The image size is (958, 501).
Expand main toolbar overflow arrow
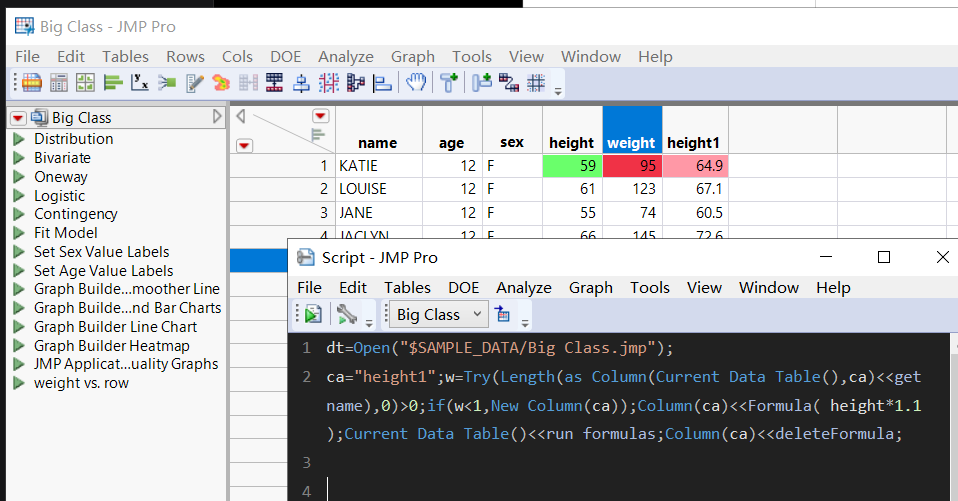click(558, 92)
